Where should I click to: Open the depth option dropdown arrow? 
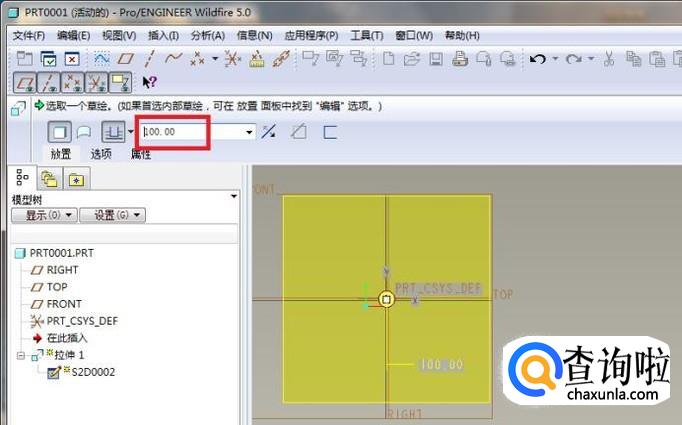tap(130, 131)
